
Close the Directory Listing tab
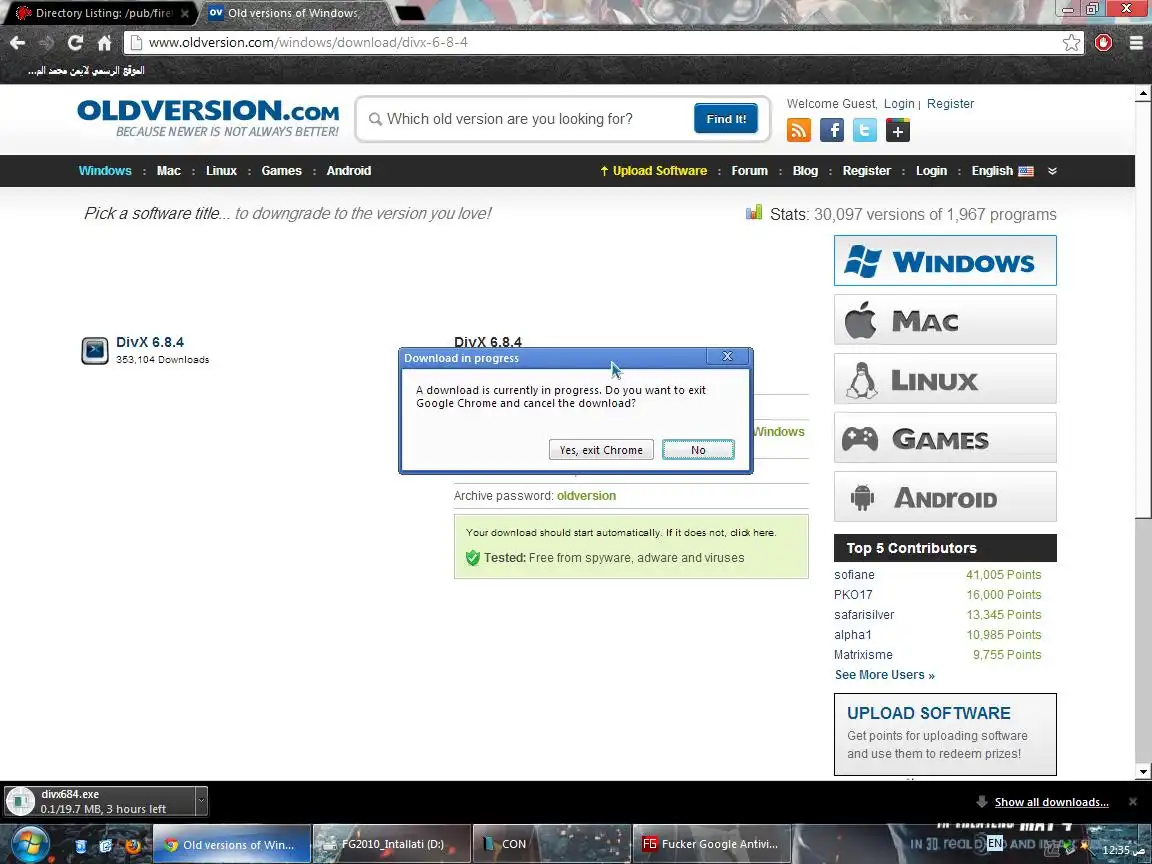click(x=185, y=13)
